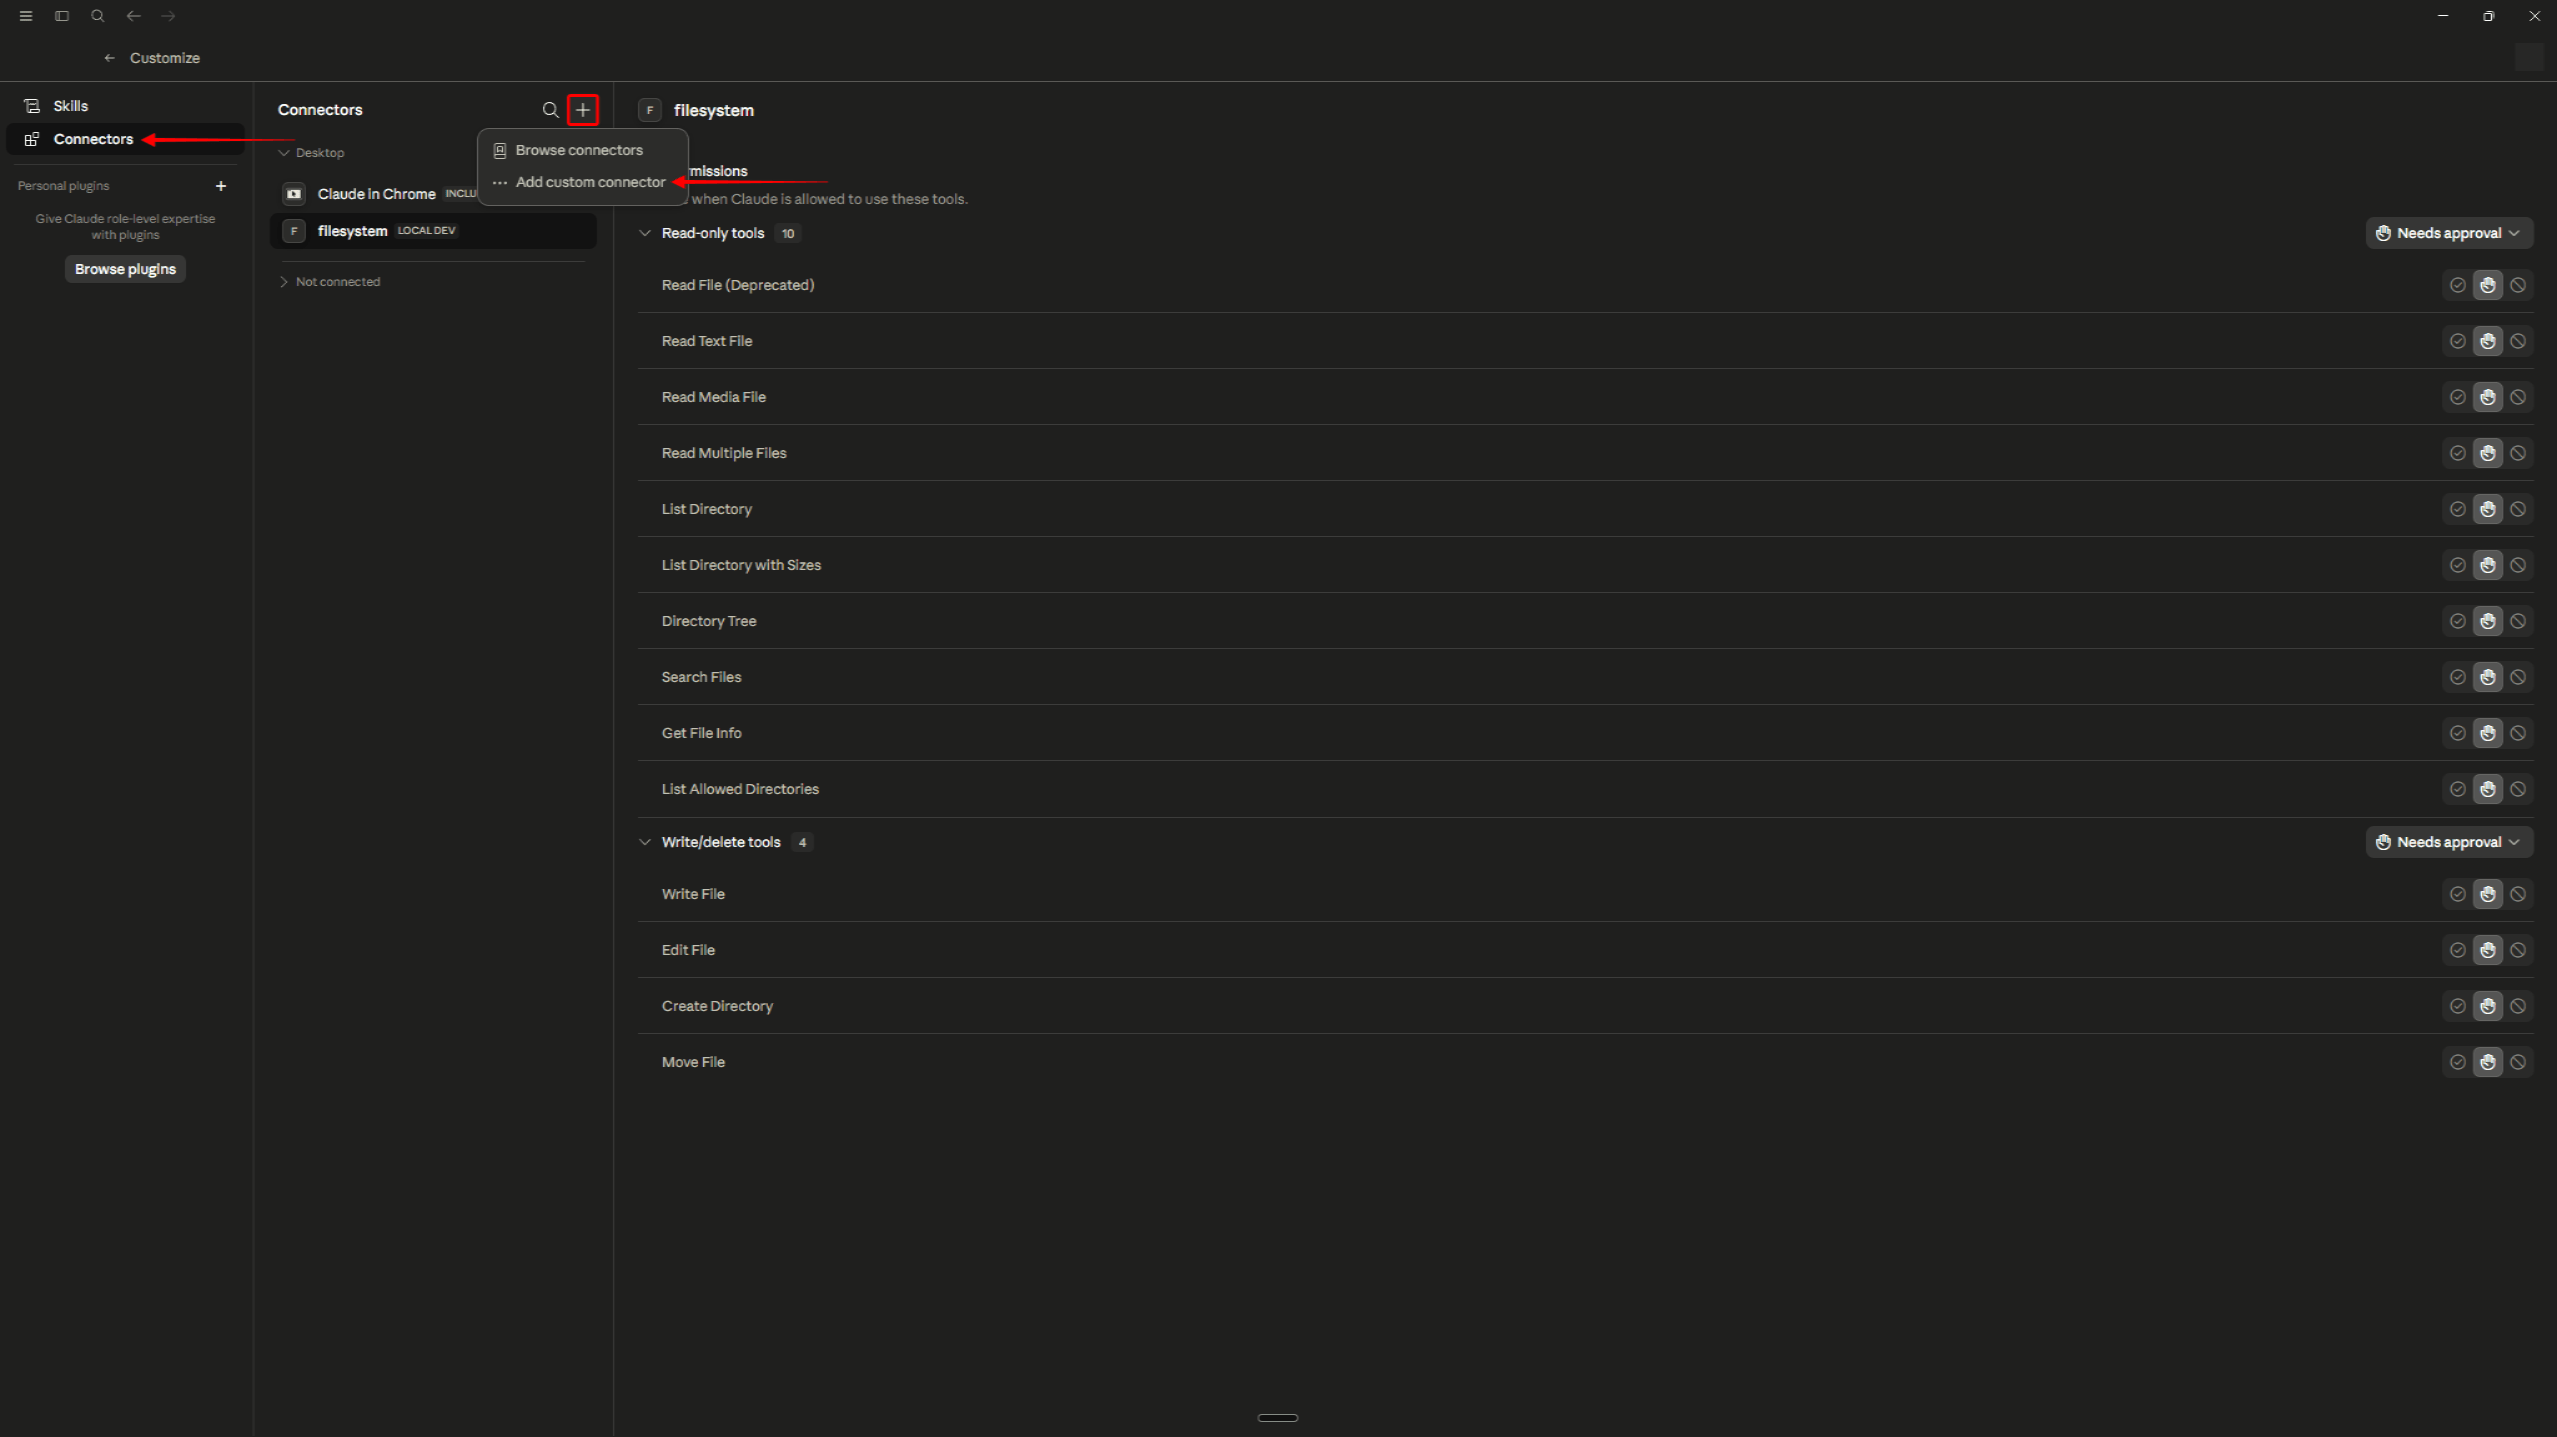
Task: Click the back arrow beside Customize
Action: point(110,58)
